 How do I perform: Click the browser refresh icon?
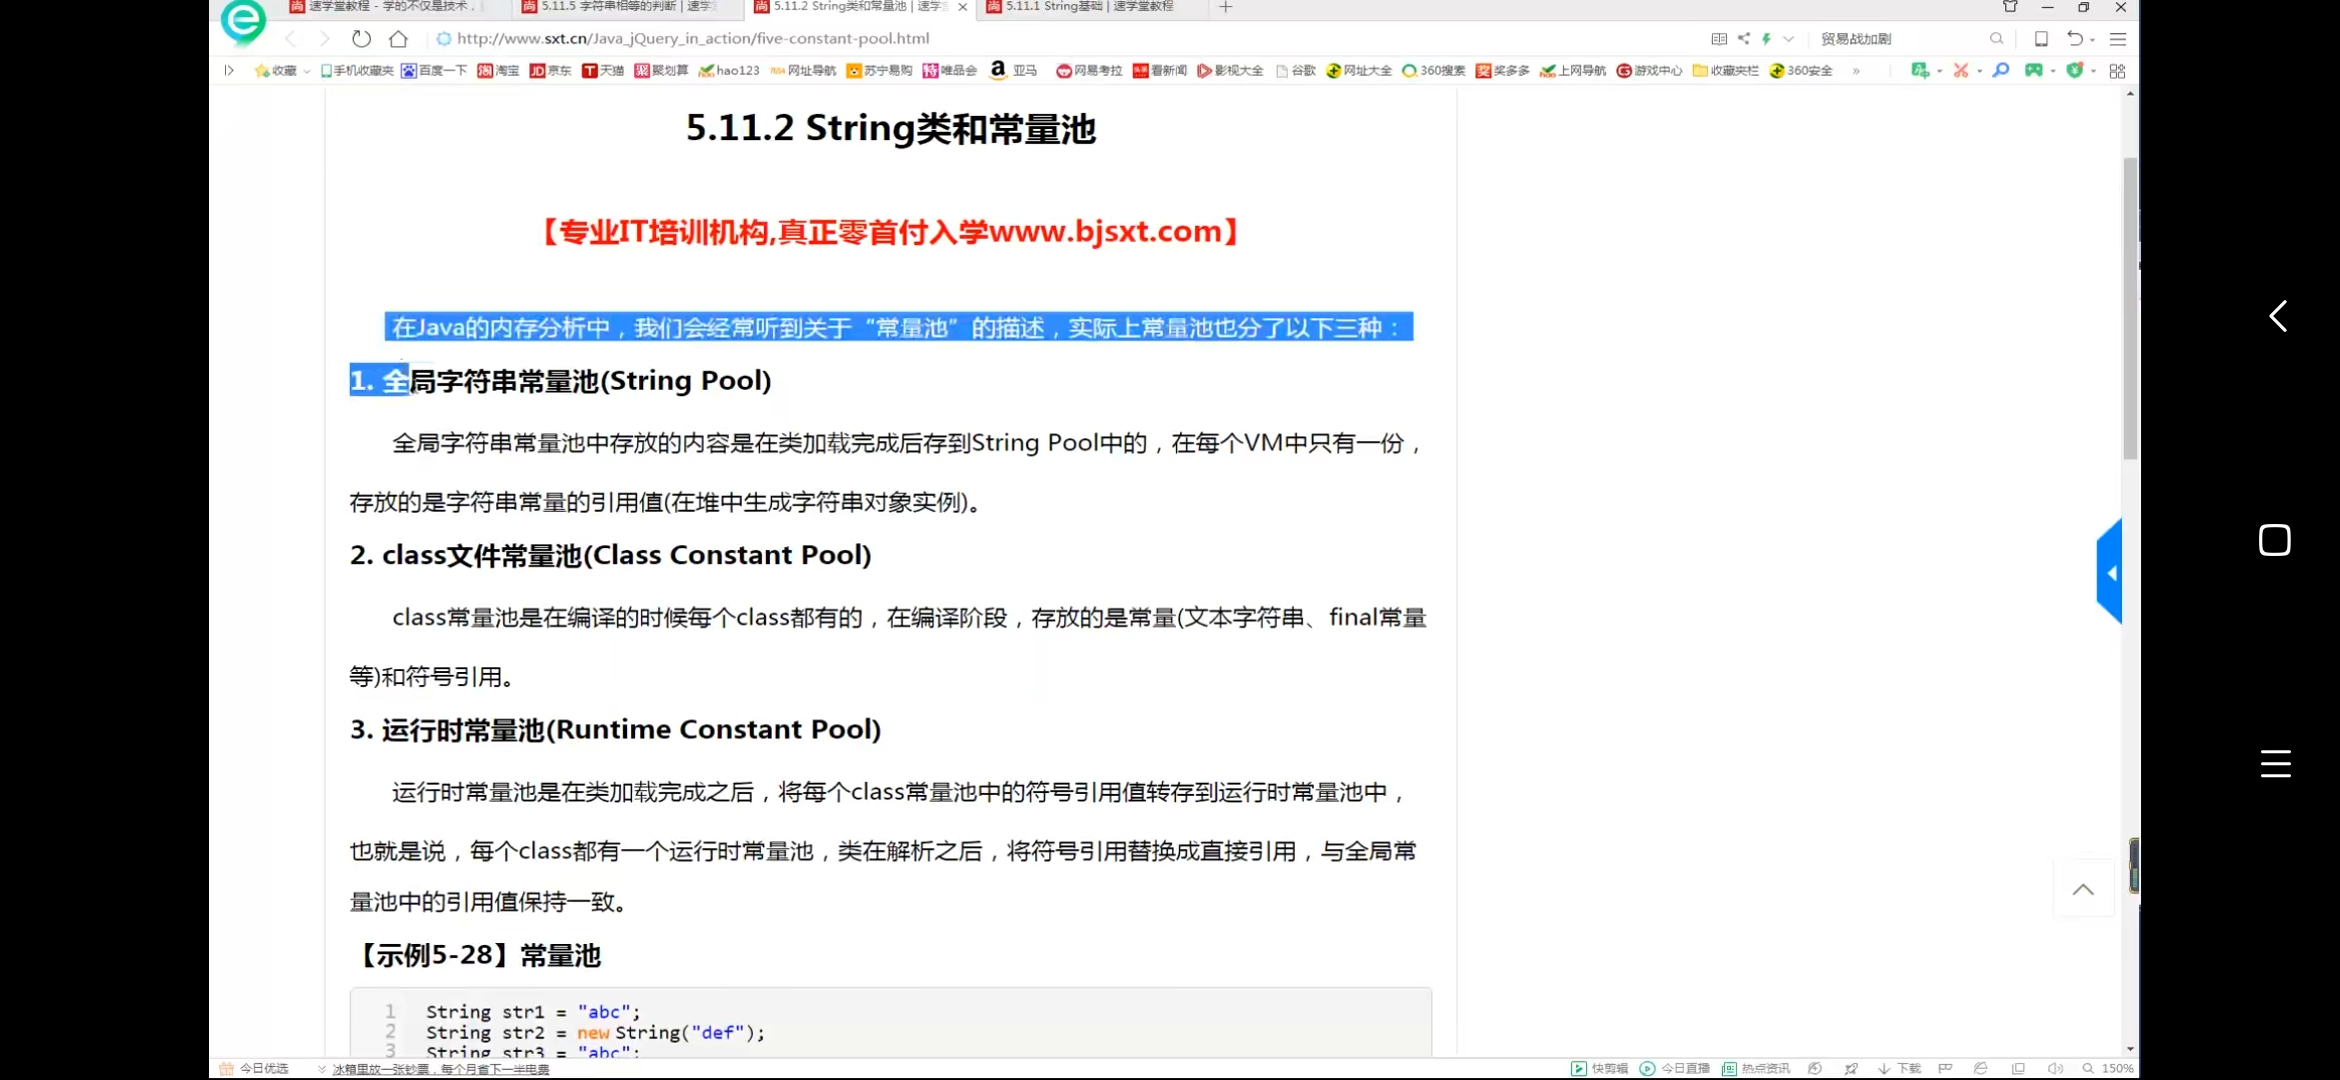pyautogui.click(x=361, y=39)
